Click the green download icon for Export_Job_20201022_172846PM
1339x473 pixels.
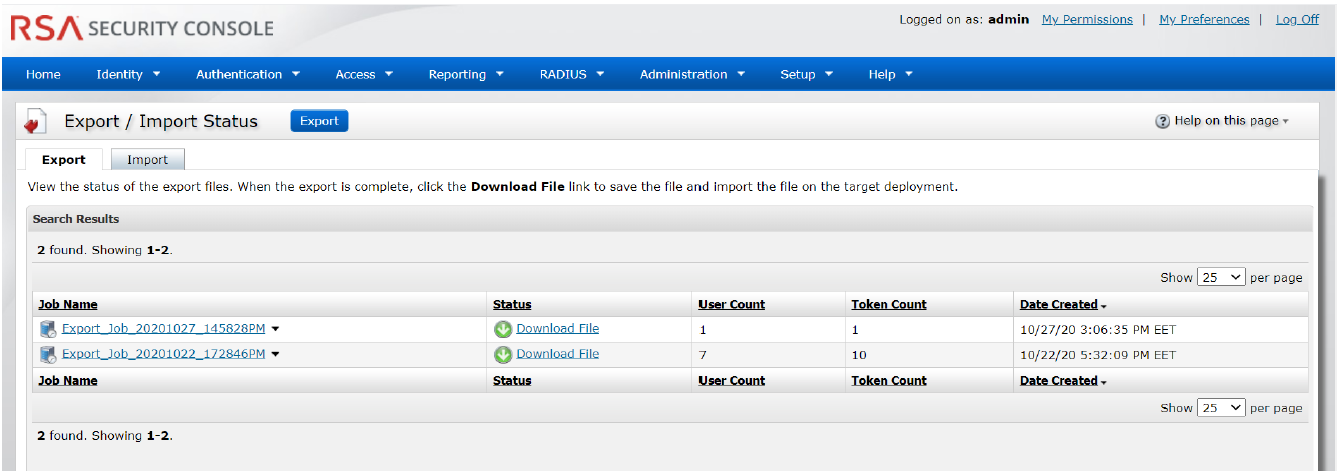[503, 354]
